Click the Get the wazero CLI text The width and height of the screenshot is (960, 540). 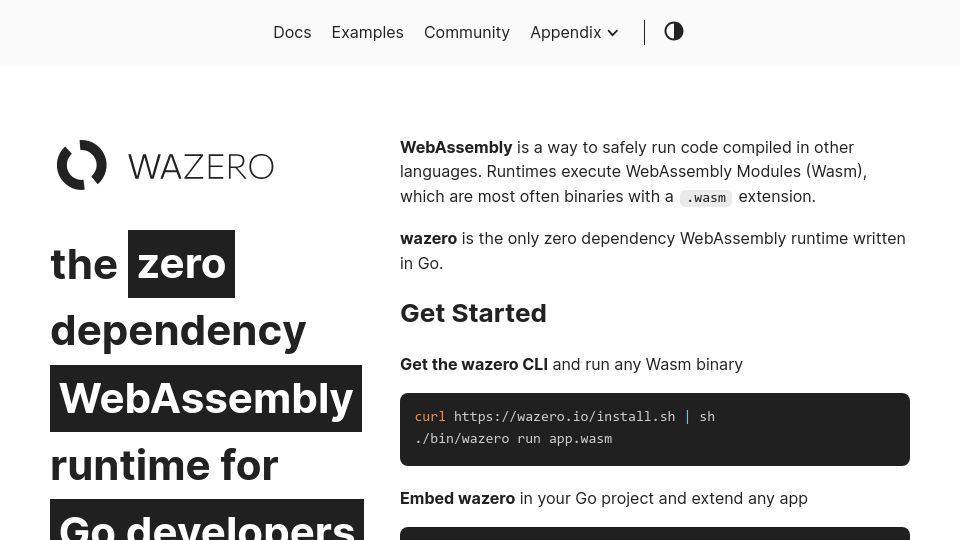474,364
